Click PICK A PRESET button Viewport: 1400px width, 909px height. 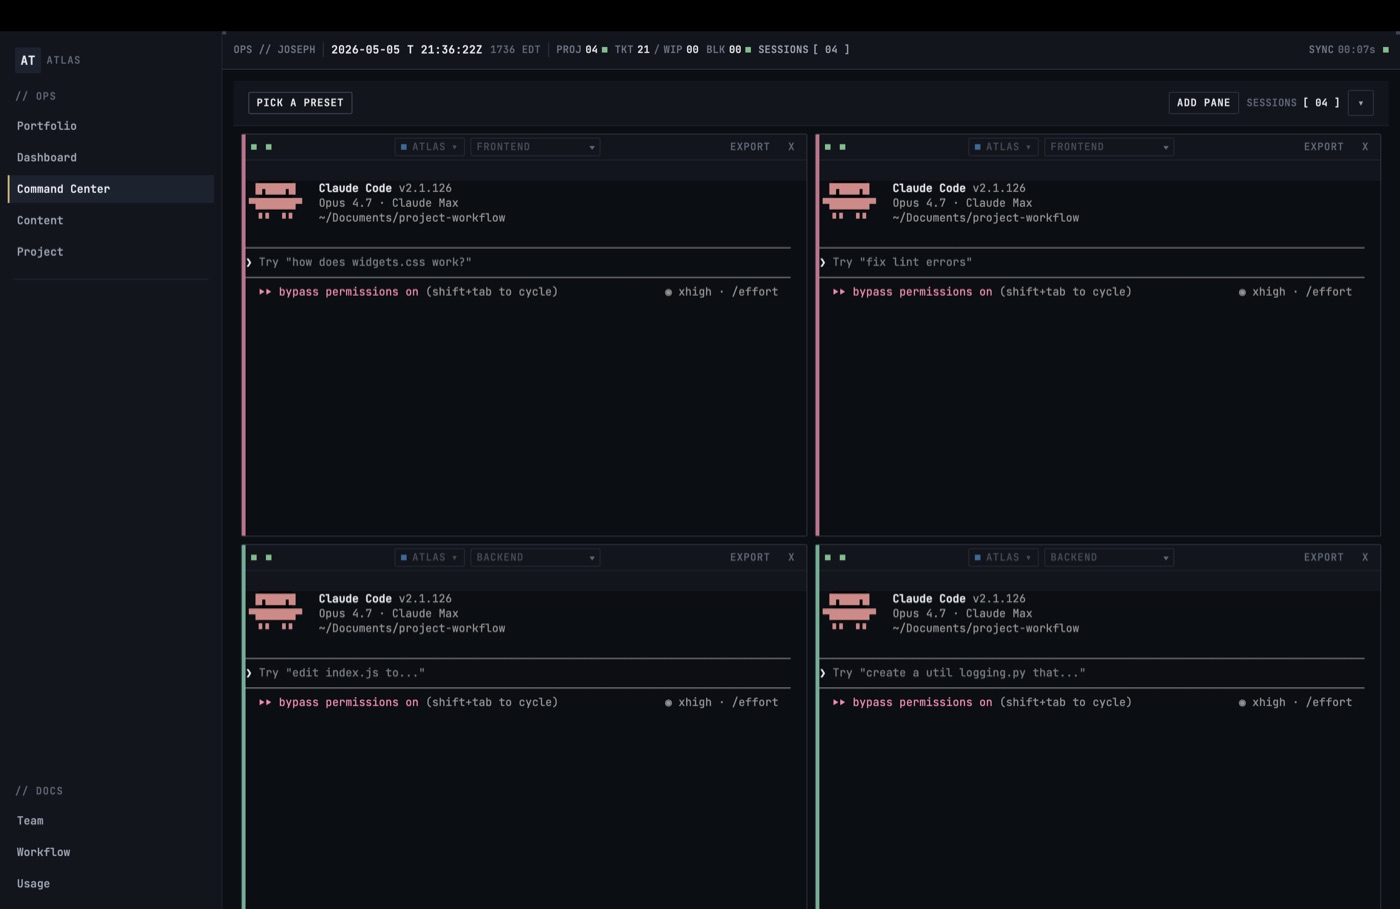click(x=300, y=103)
